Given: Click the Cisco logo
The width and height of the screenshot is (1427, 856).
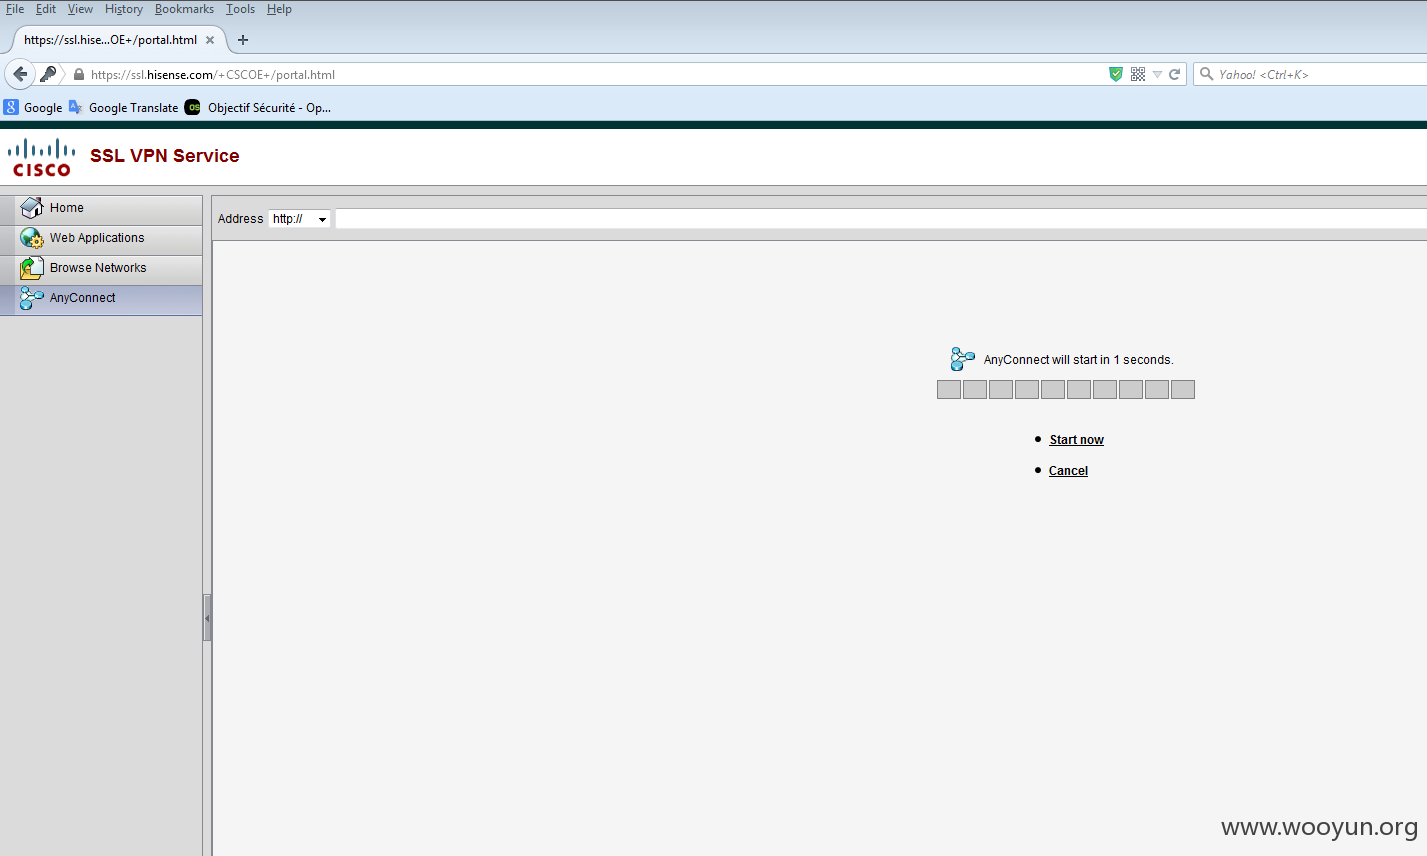Looking at the screenshot, I should [42, 157].
